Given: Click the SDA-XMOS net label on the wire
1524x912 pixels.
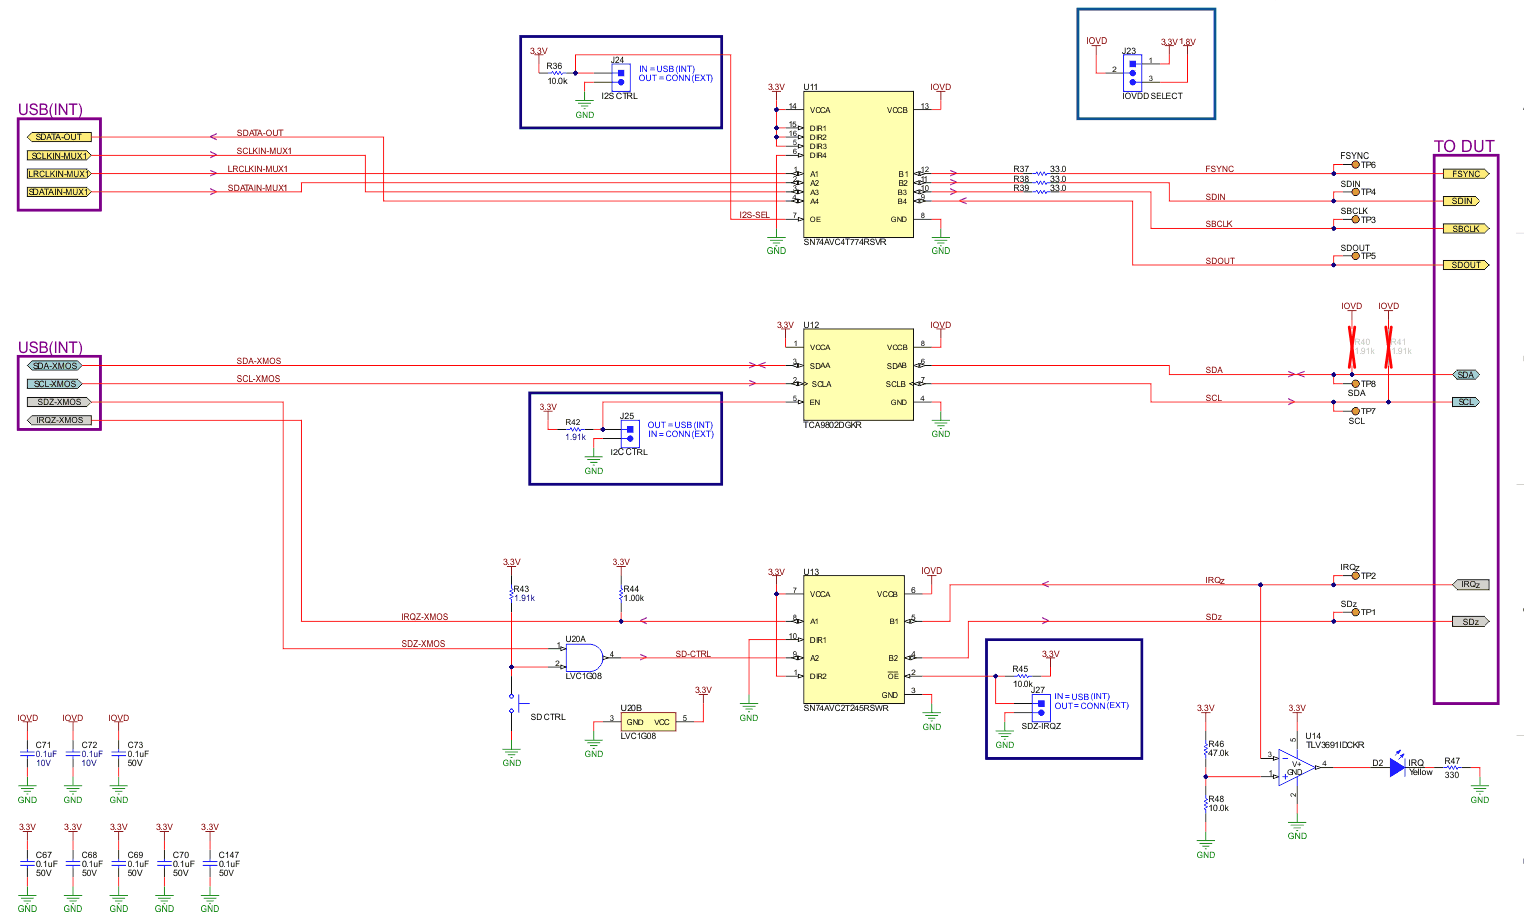Looking at the screenshot, I should [x=258, y=361].
